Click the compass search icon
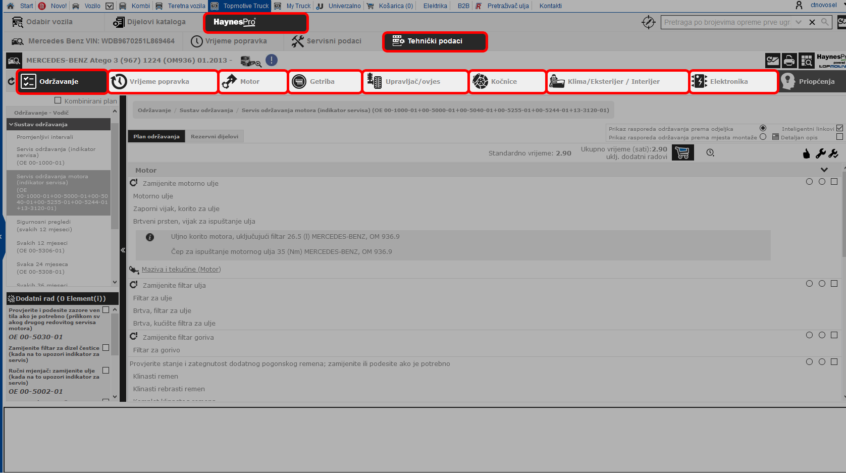This screenshot has width=846, height=473. tap(648, 22)
